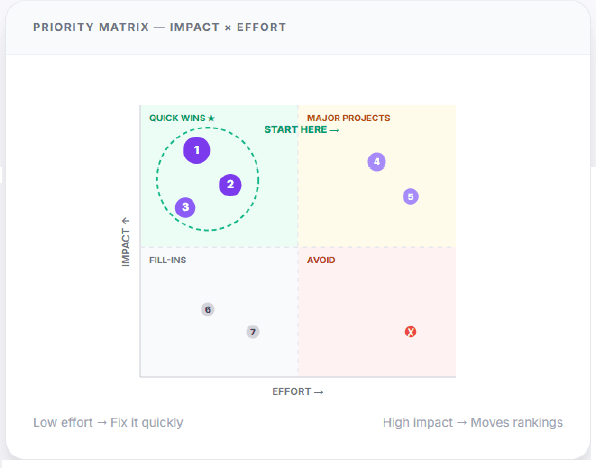Viewport: 596px width, 468px height.
Task: Select marker 4 in Major Projects
Action: coord(376,162)
